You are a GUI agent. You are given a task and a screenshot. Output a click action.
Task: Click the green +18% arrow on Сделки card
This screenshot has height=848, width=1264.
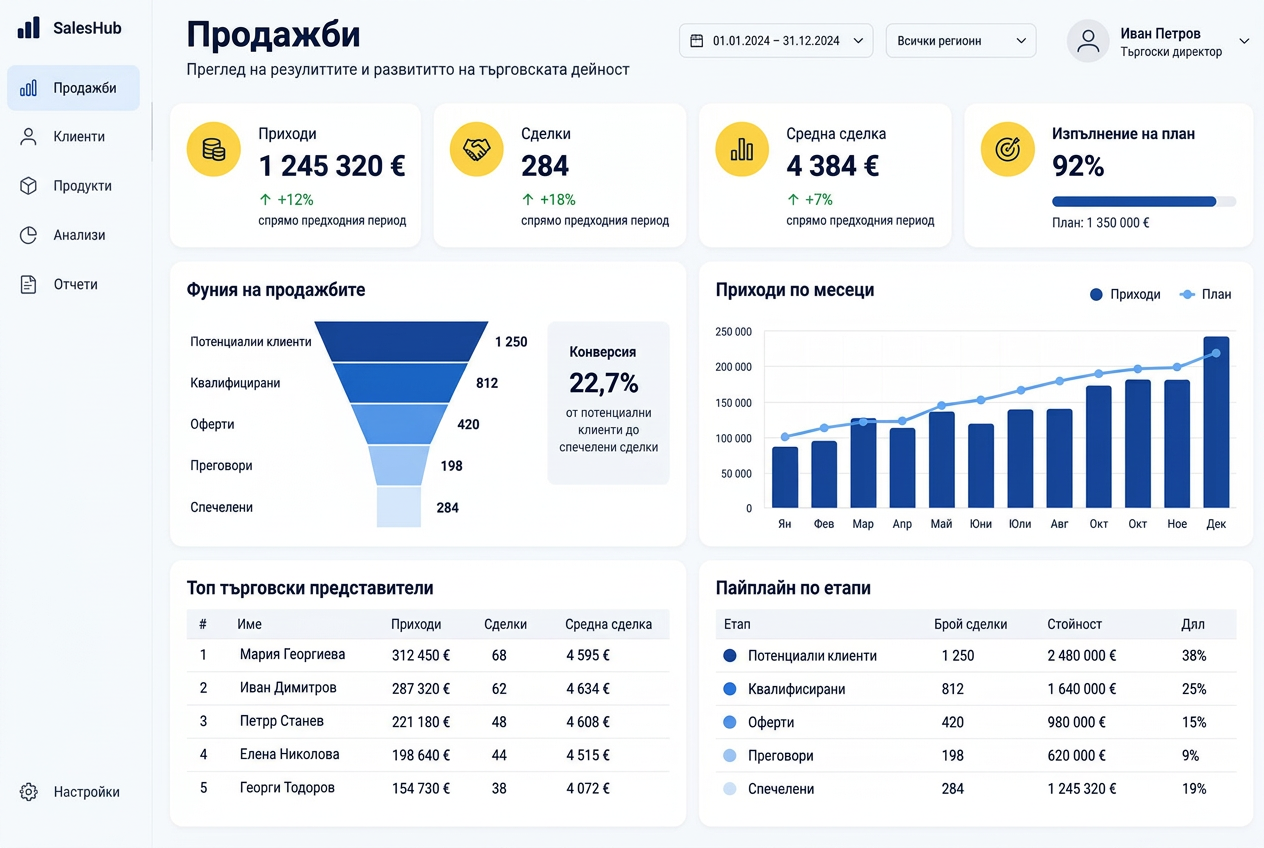tap(528, 199)
